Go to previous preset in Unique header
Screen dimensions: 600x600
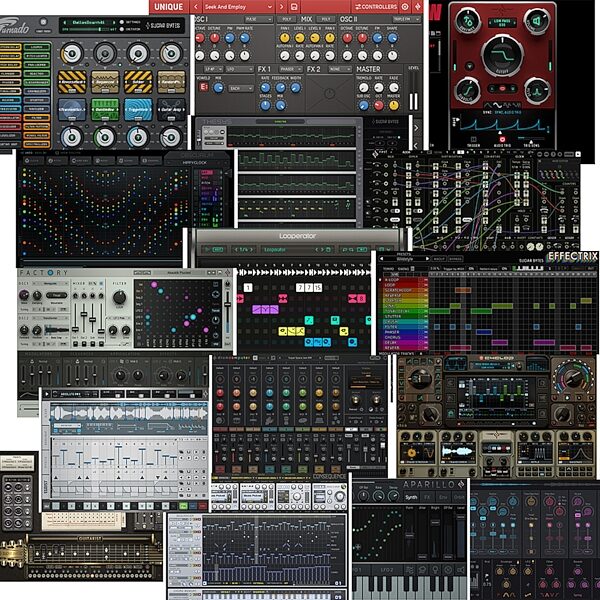196,7
